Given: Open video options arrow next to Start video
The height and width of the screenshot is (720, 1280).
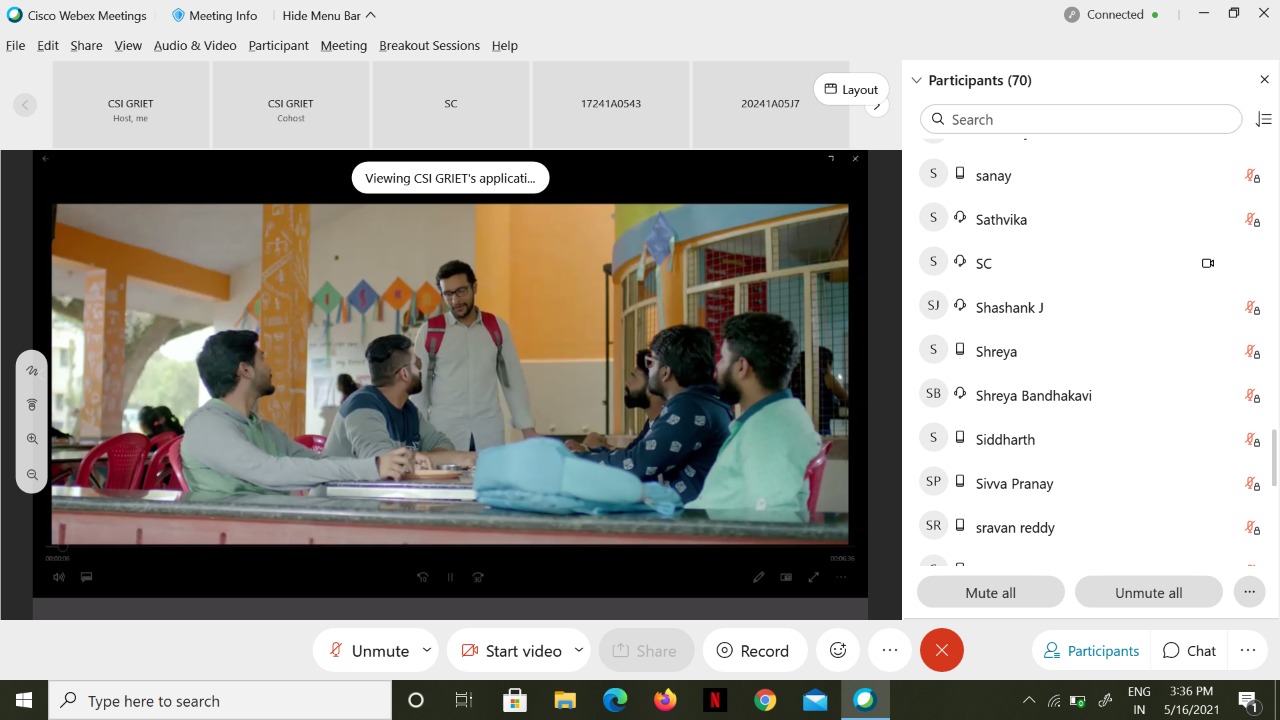Looking at the screenshot, I should 578,650.
